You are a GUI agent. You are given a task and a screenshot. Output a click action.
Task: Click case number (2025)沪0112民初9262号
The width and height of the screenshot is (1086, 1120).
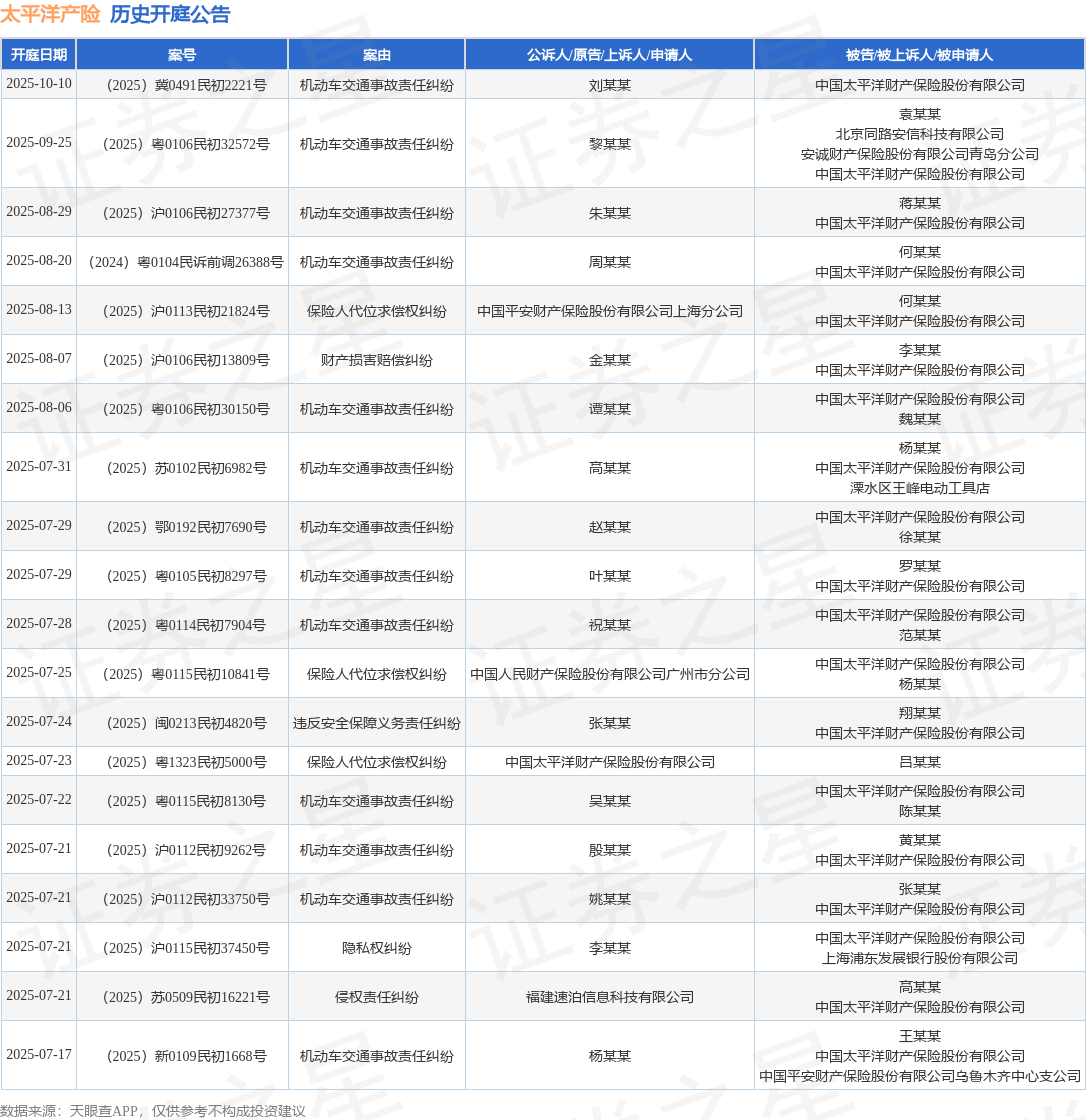(x=186, y=850)
